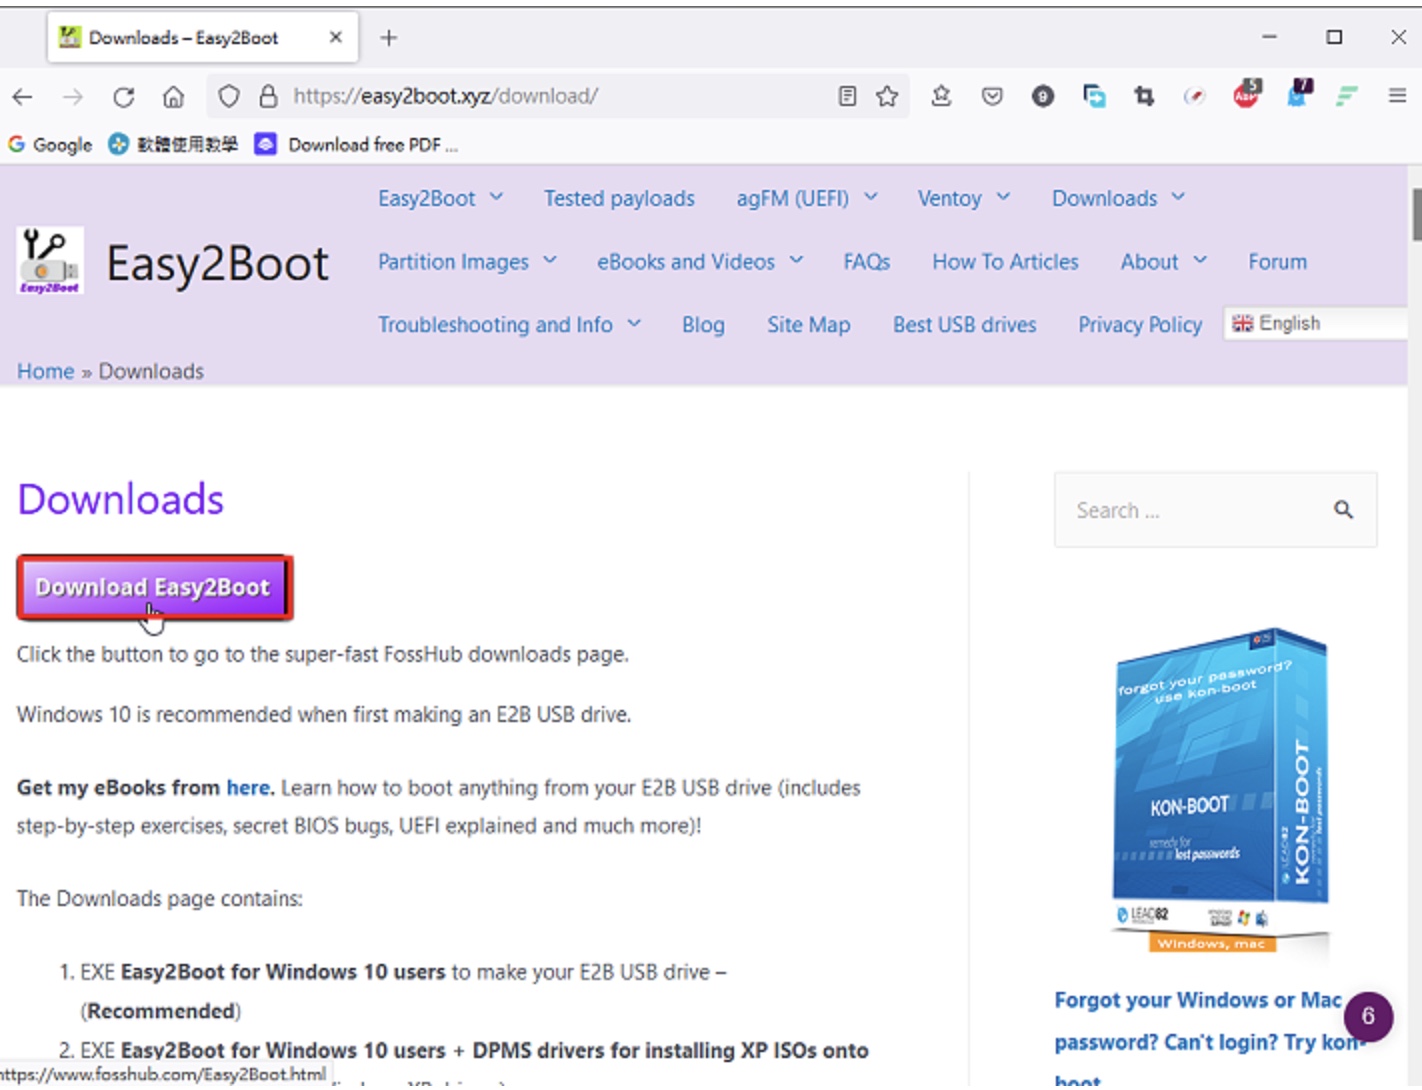Open the Firefox hamburger menu
The width and height of the screenshot is (1422, 1090).
[x=1398, y=96]
